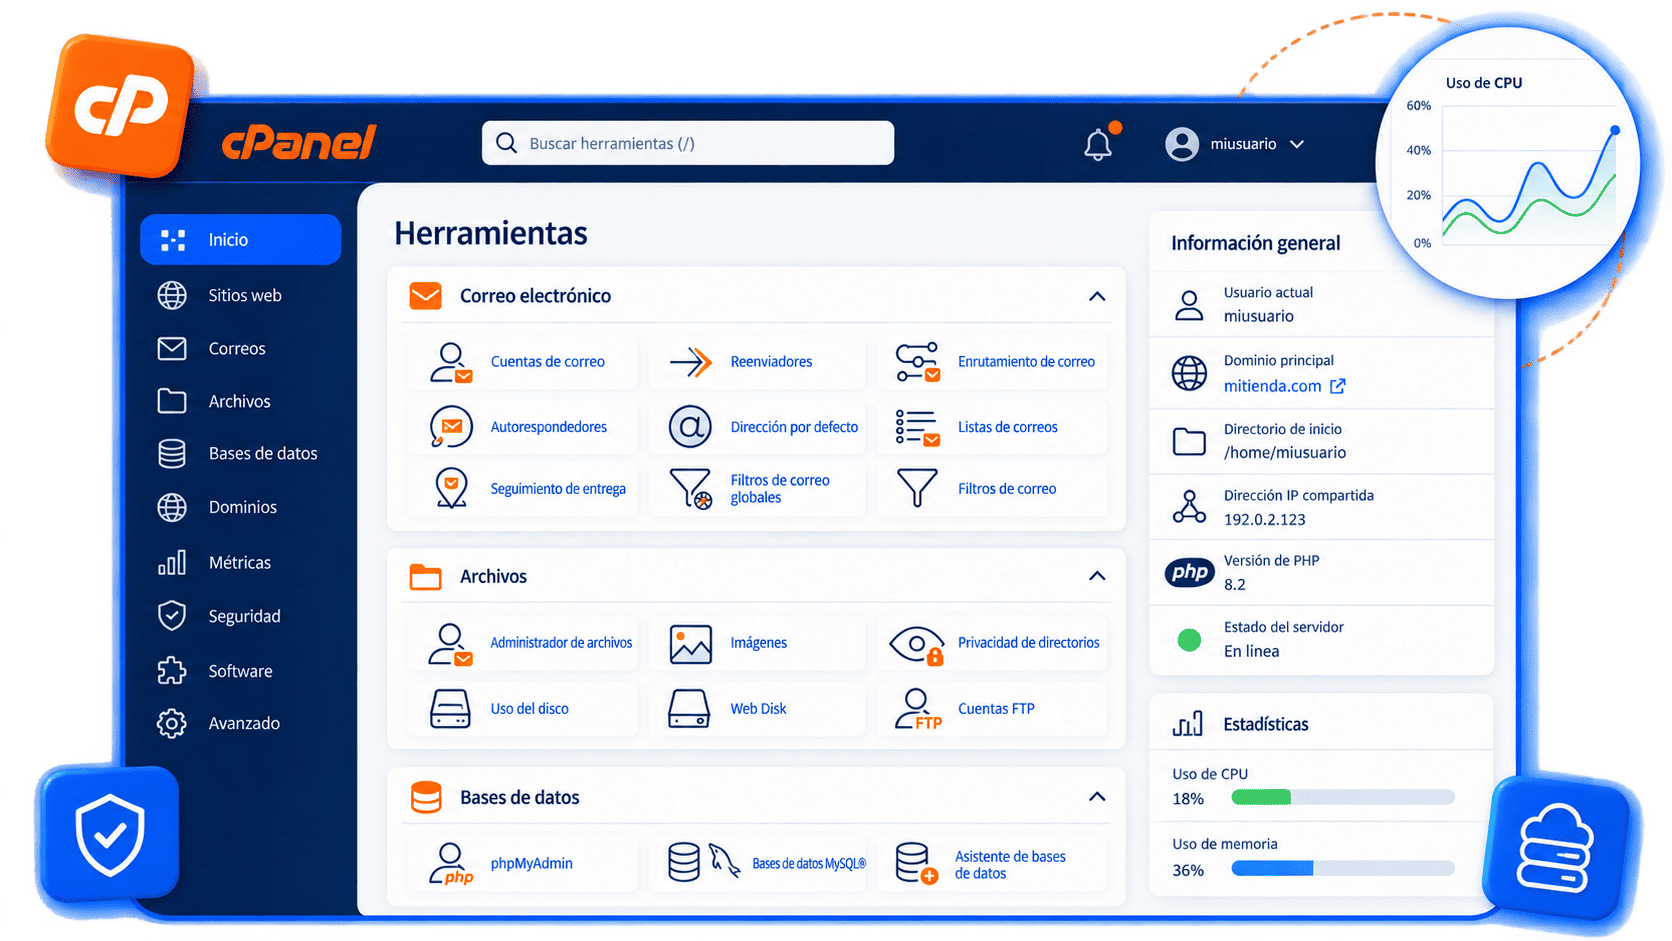The width and height of the screenshot is (1672, 941).
Task: Click the En línea status text
Action: (1251, 651)
